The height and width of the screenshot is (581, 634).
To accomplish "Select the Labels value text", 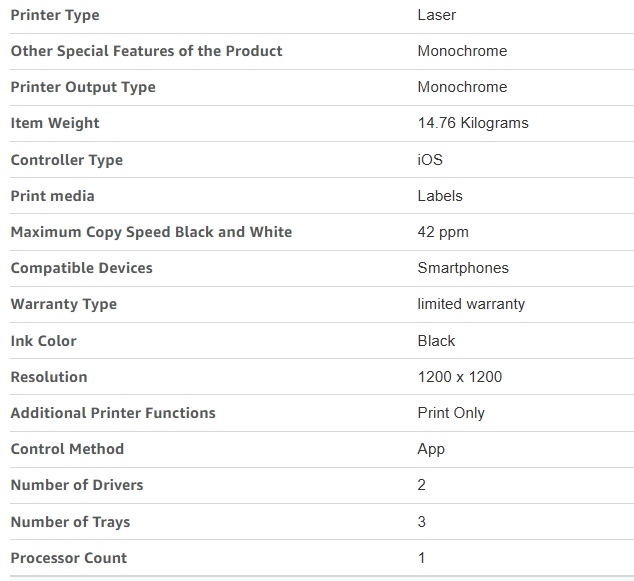I will 440,196.
